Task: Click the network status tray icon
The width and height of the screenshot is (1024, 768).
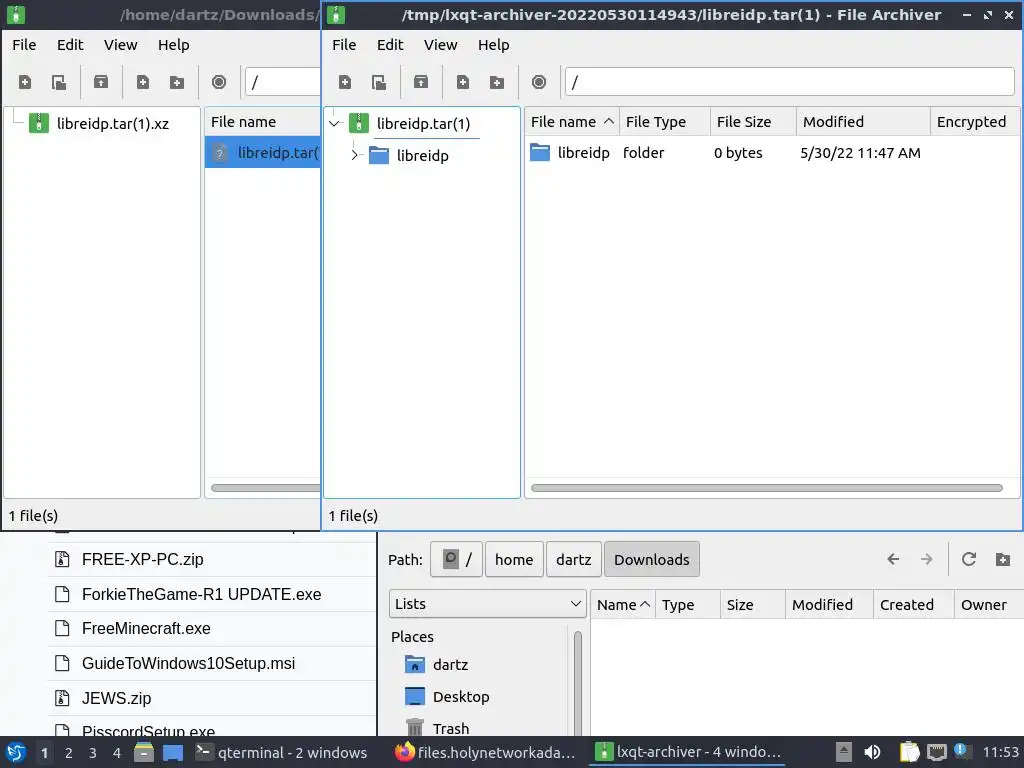Action: point(936,752)
